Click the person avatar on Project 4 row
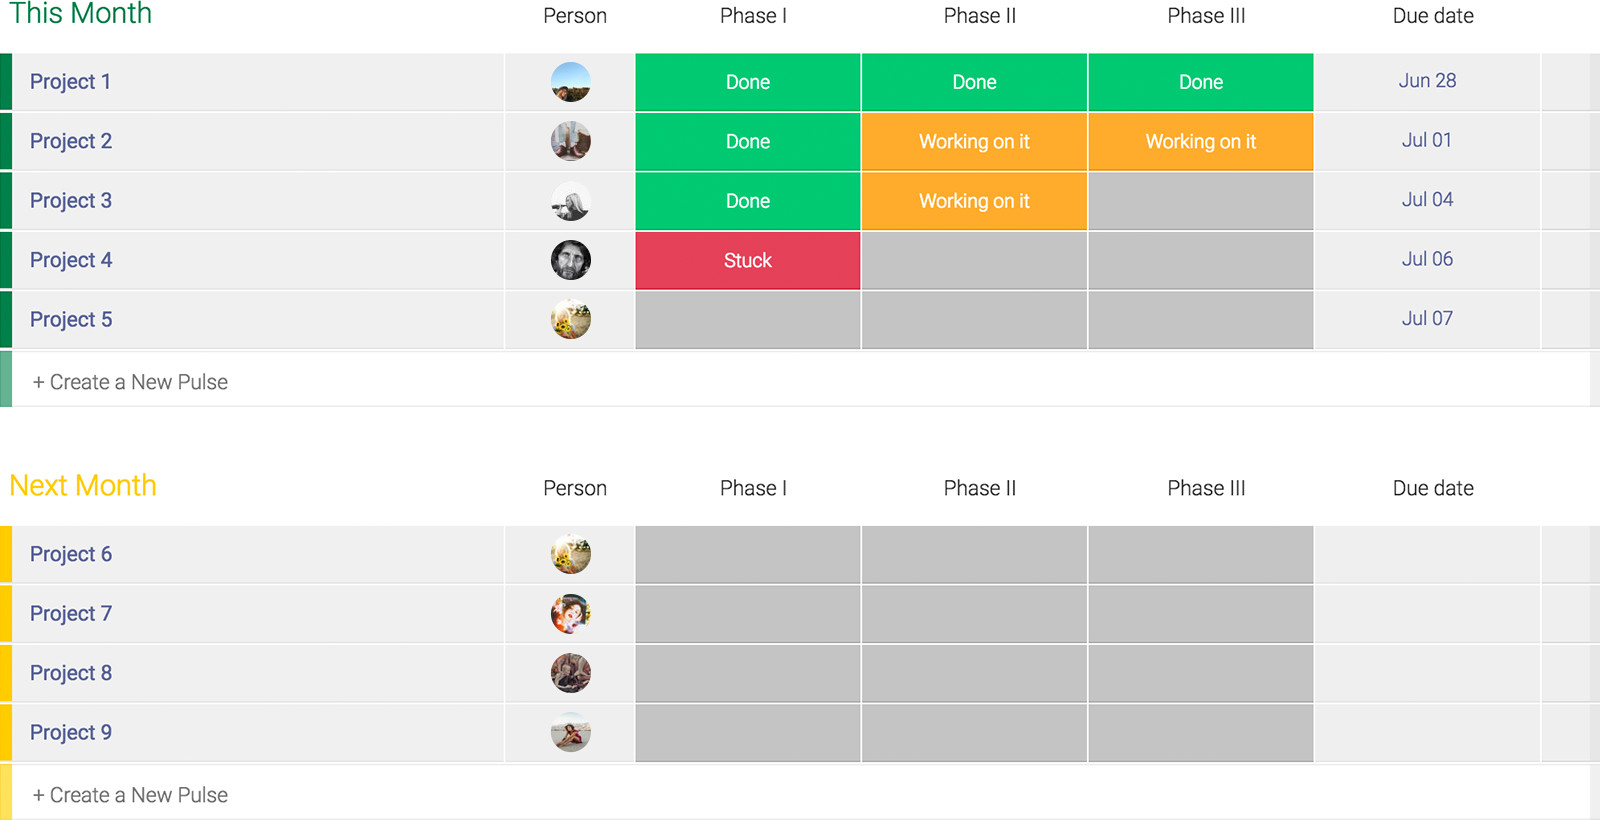Viewport: 1600px width, 820px height. [570, 260]
